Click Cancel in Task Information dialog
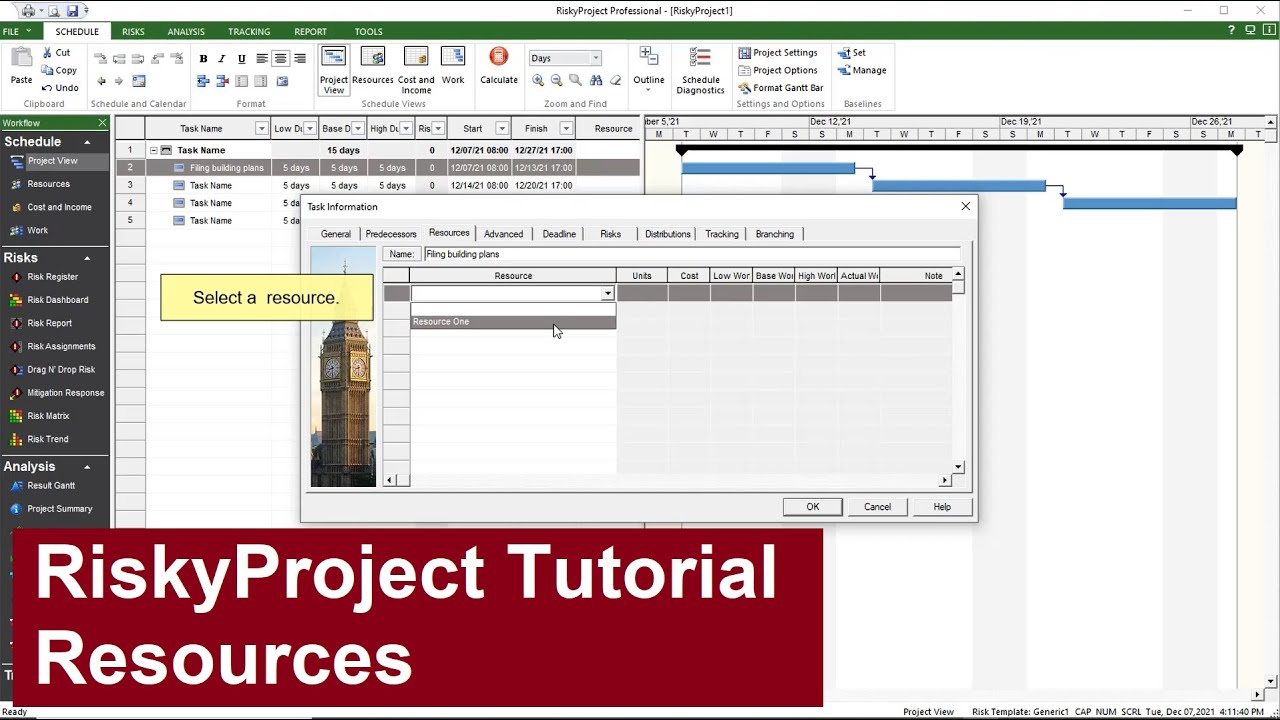This screenshot has width=1280, height=720. (x=877, y=507)
